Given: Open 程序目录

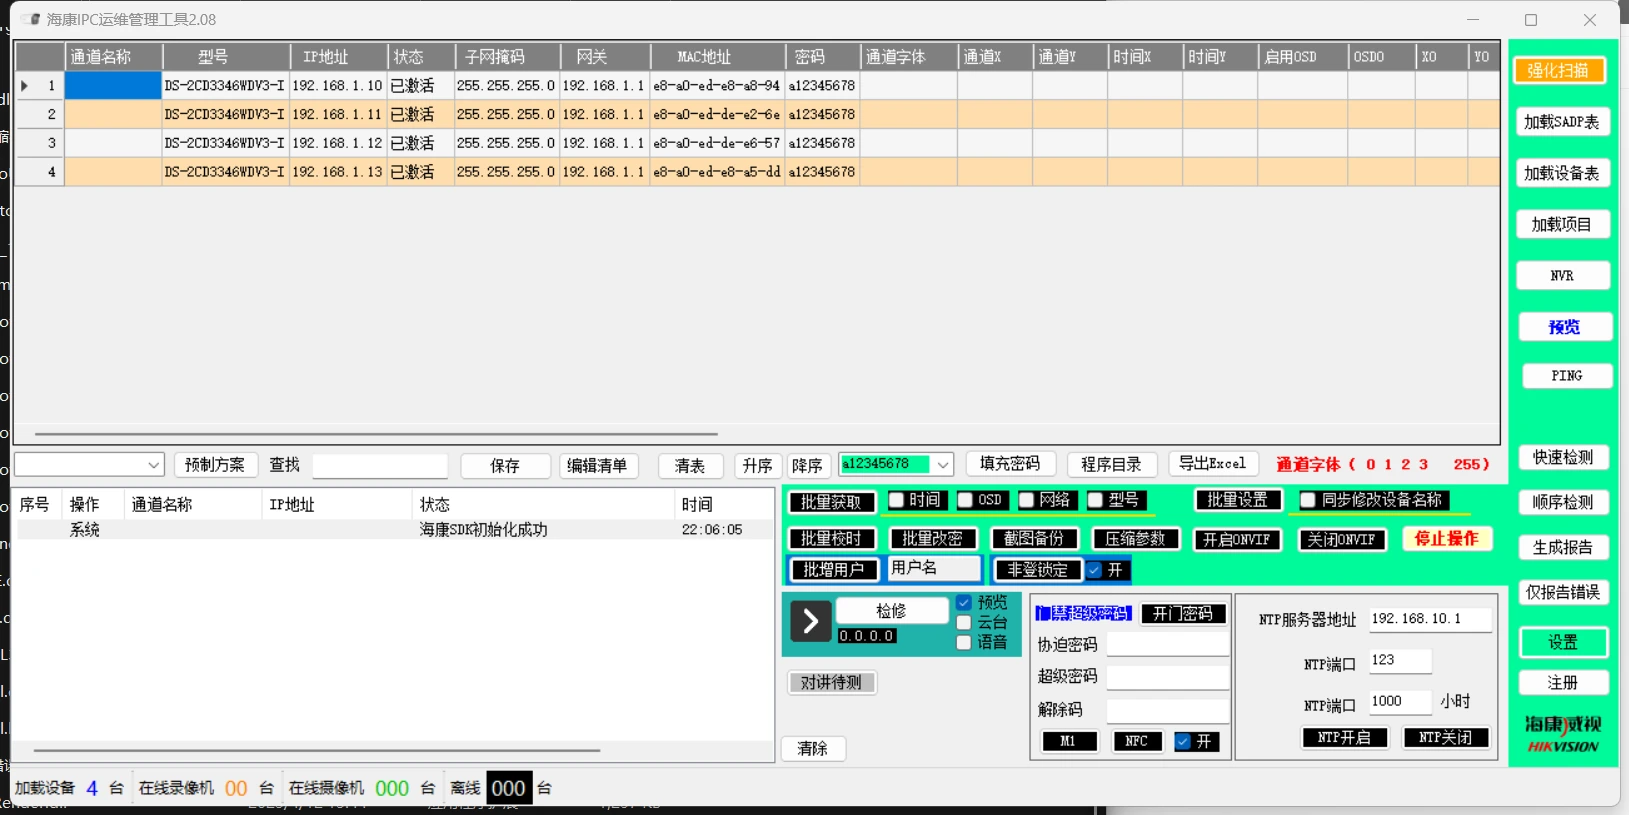Looking at the screenshot, I should pyautogui.click(x=1111, y=465).
